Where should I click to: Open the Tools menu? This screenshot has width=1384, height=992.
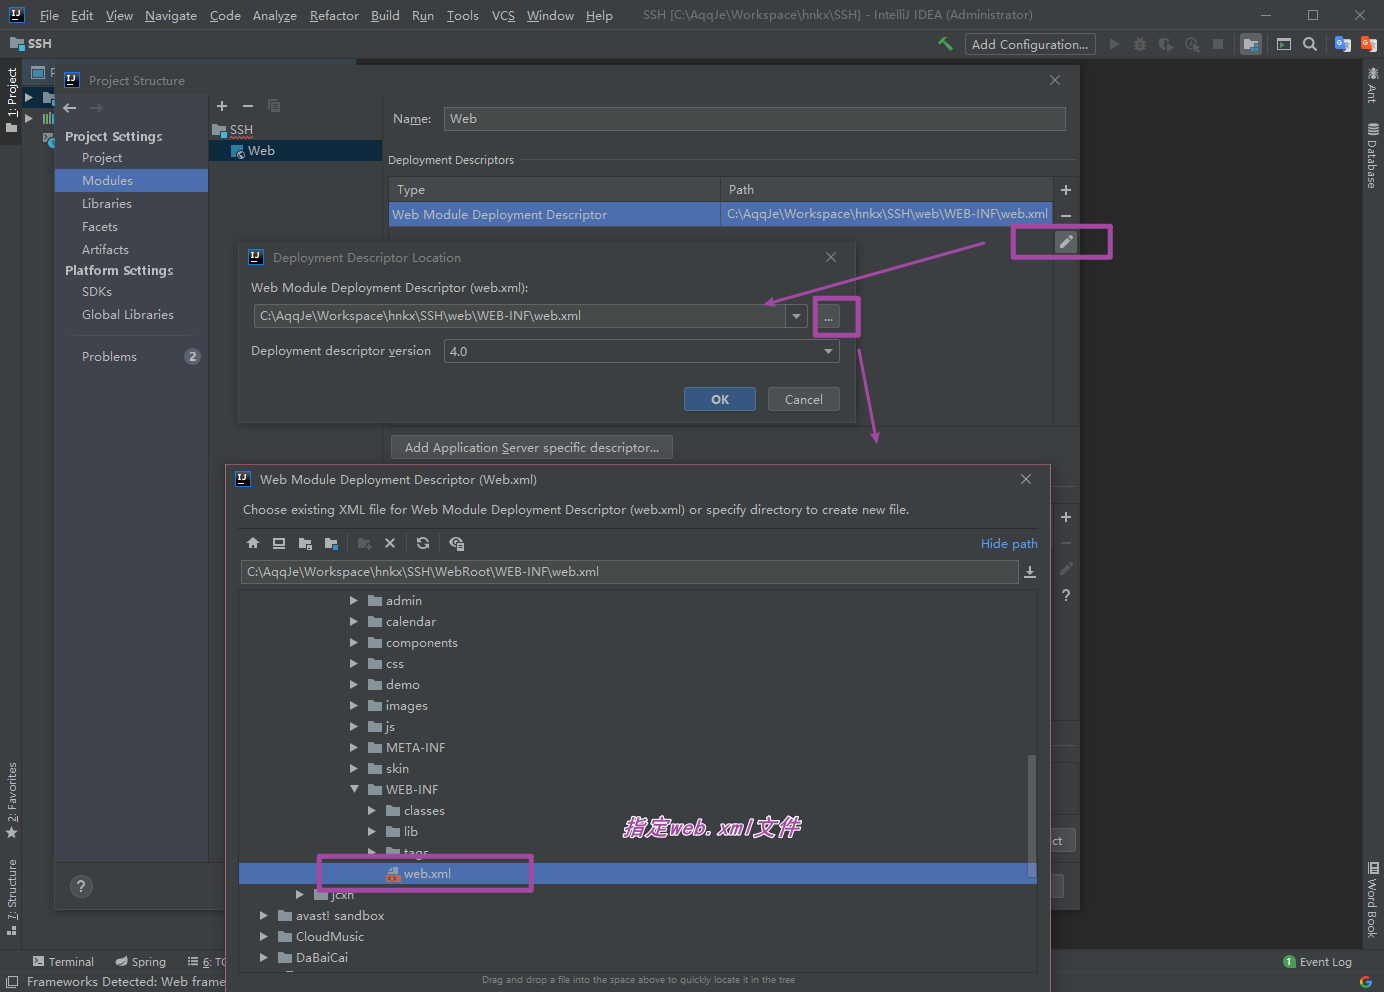(462, 16)
